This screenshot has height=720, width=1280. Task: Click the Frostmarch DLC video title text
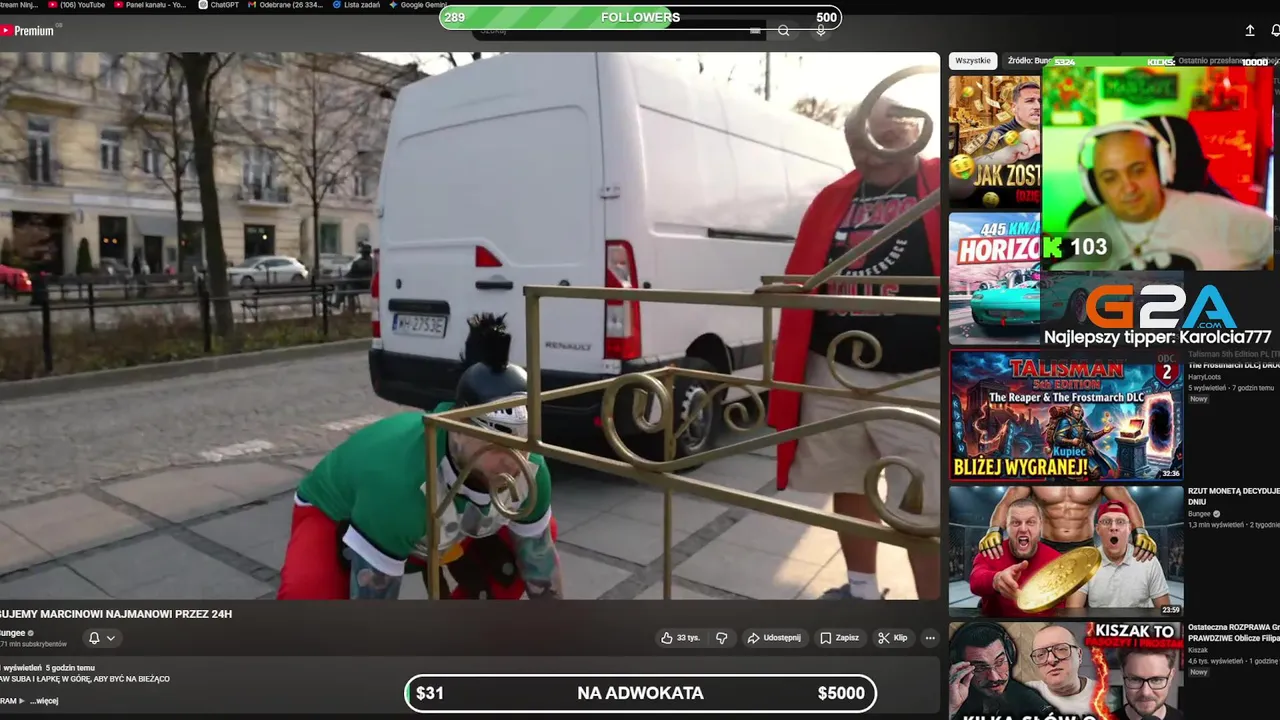1234,366
